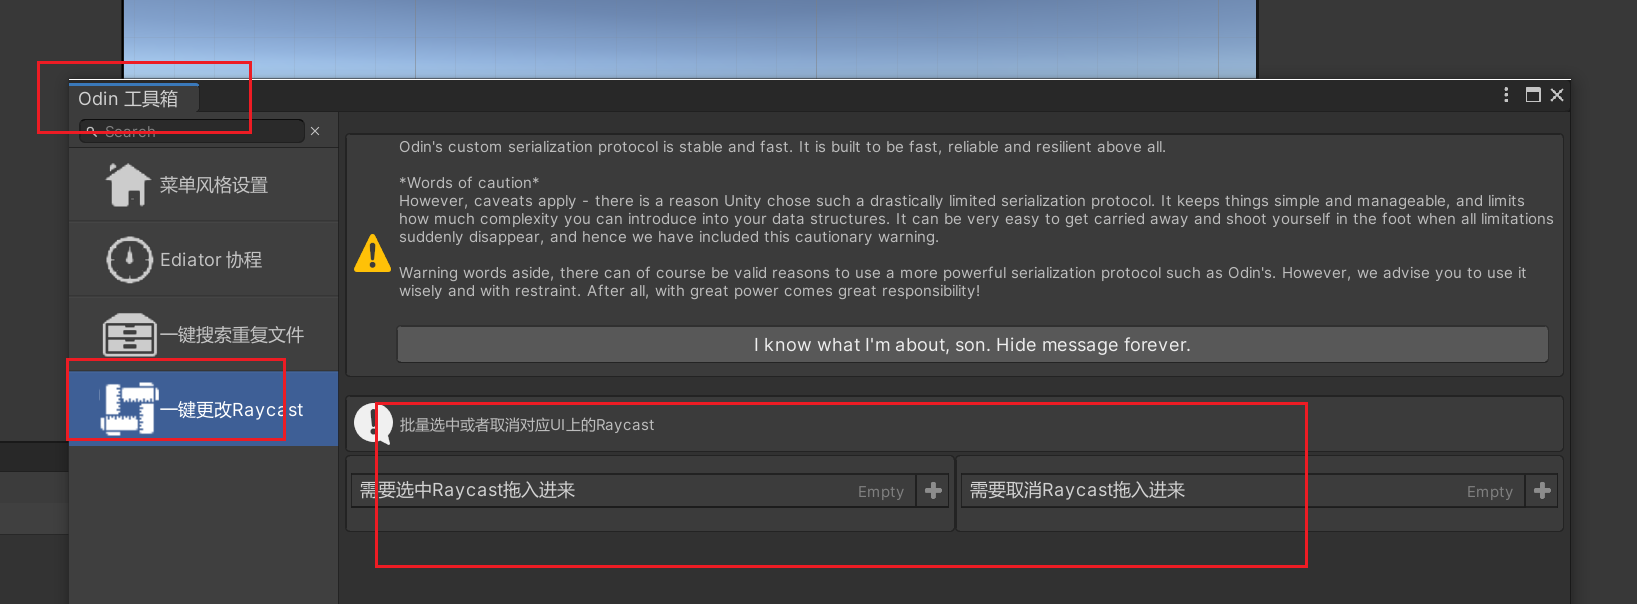Click the paragraph starting "However, caveats apply"
Viewport: 1637px width, 604px height.
(x=976, y=219)
